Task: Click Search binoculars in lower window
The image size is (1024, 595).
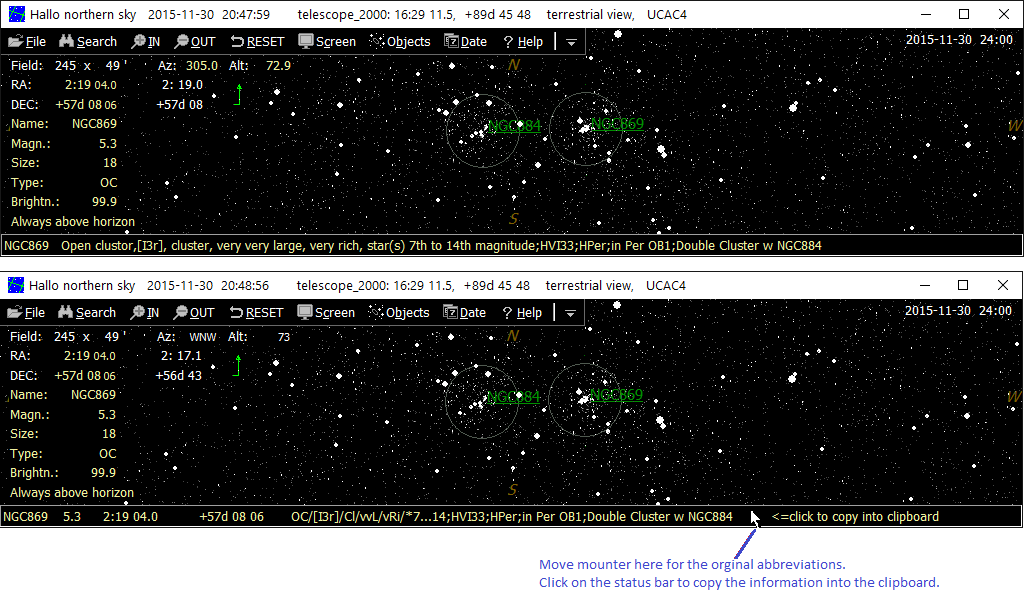Action: tap(87, 312)
